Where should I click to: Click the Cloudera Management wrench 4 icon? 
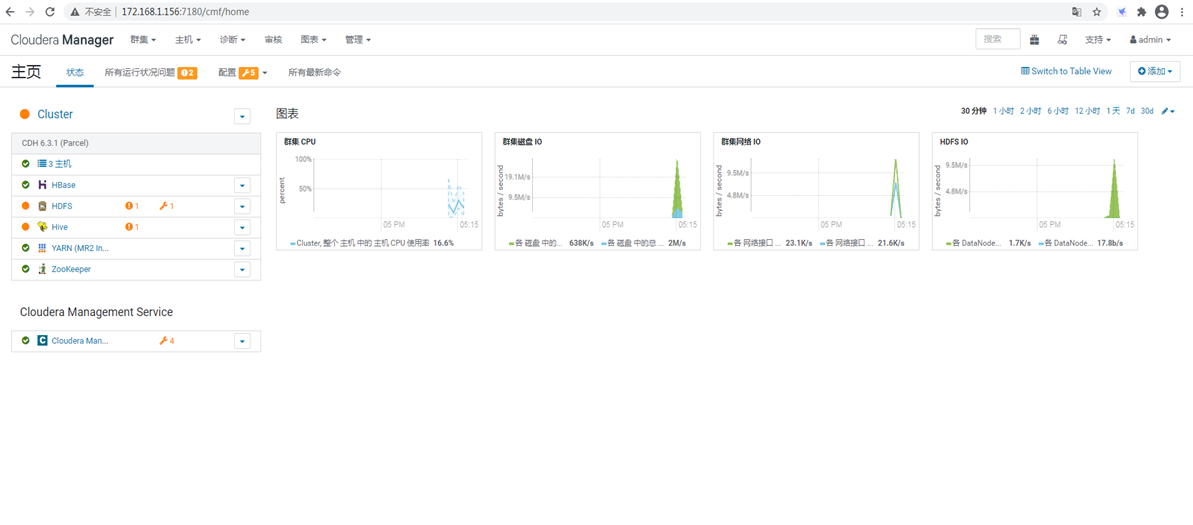(x=167, y=341)
